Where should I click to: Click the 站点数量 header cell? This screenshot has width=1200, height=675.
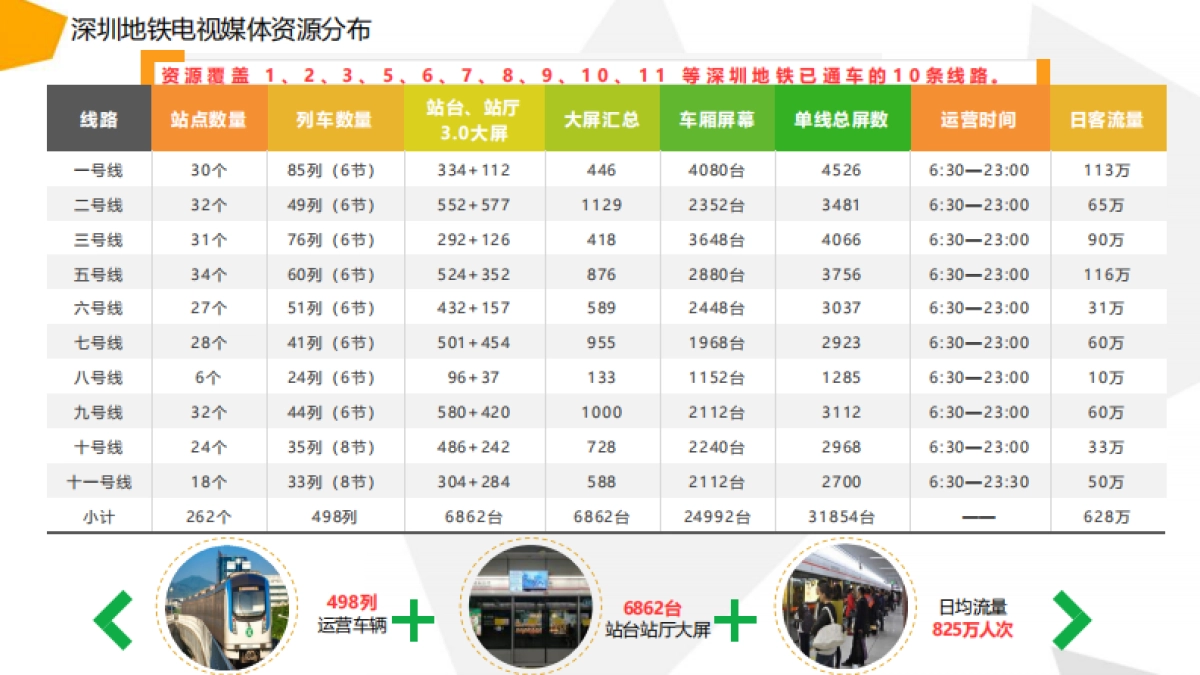pos(208,119)
